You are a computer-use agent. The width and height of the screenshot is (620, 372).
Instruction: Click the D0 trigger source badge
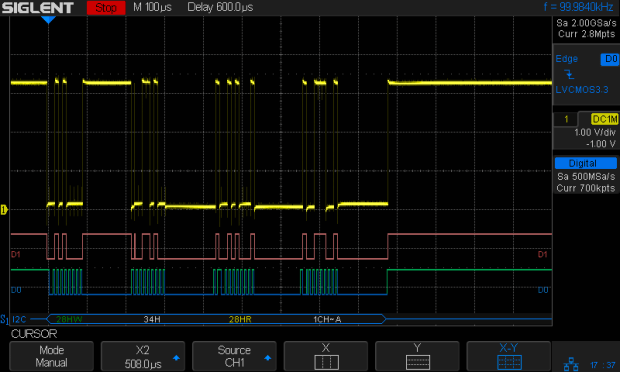click(610, 59)
